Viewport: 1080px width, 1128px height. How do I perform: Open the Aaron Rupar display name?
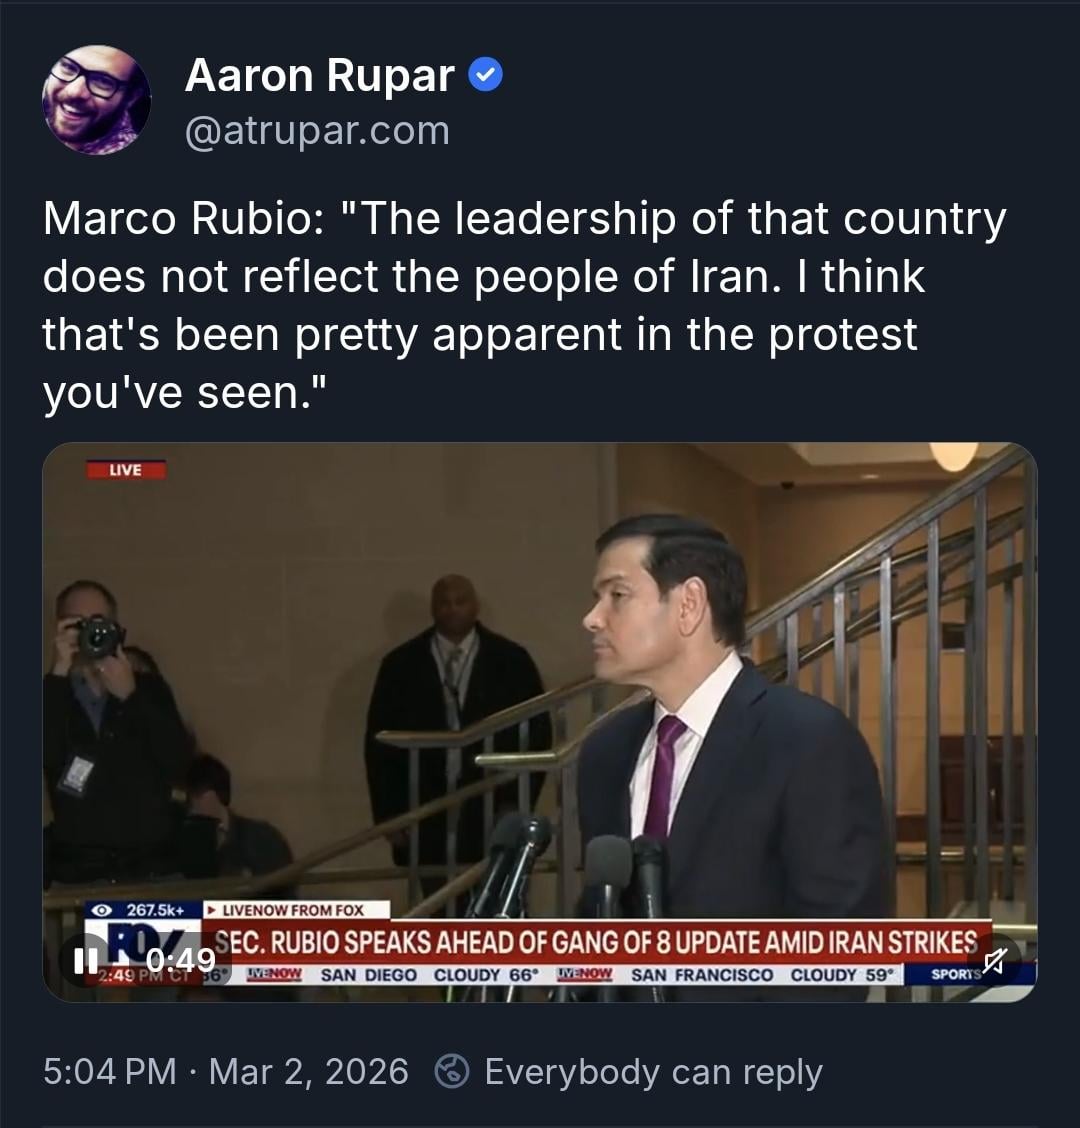tap(319, 75)
